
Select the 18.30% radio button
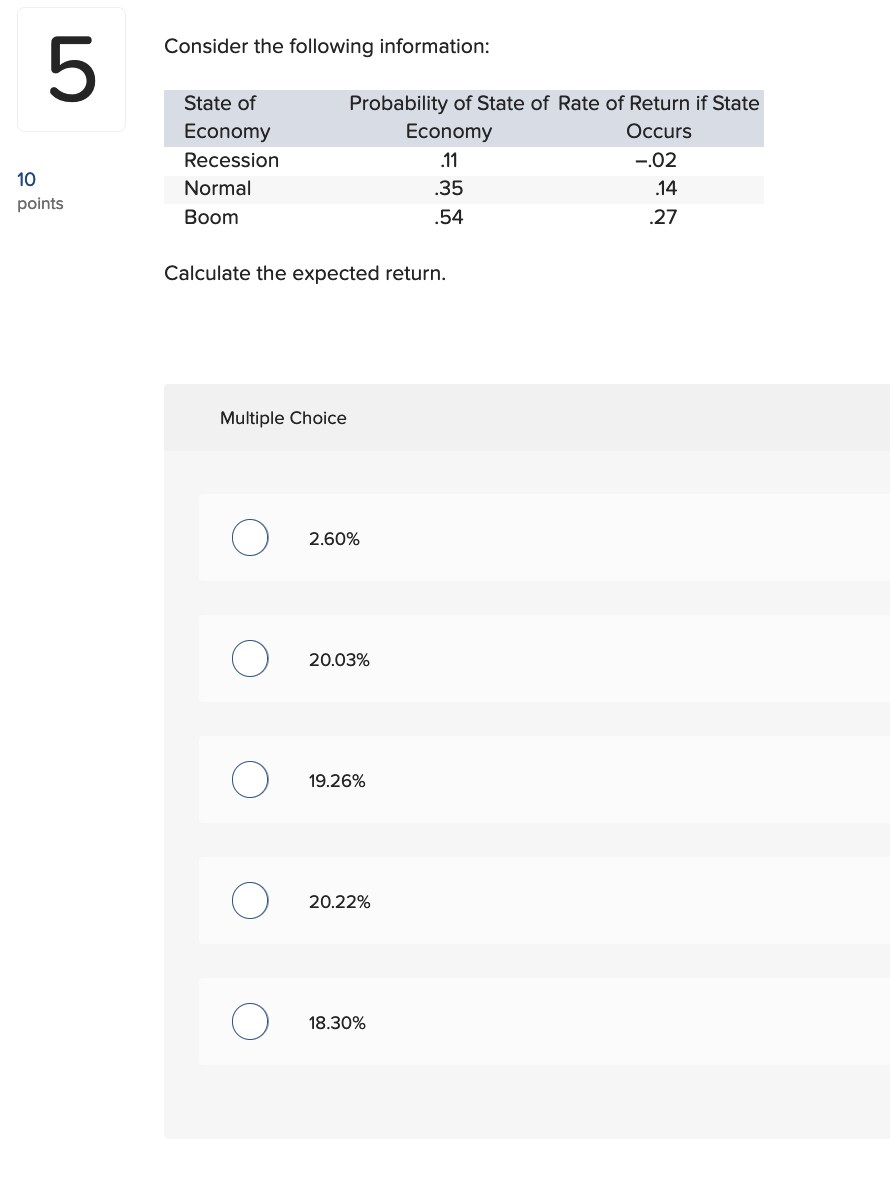click(250, 1022)
